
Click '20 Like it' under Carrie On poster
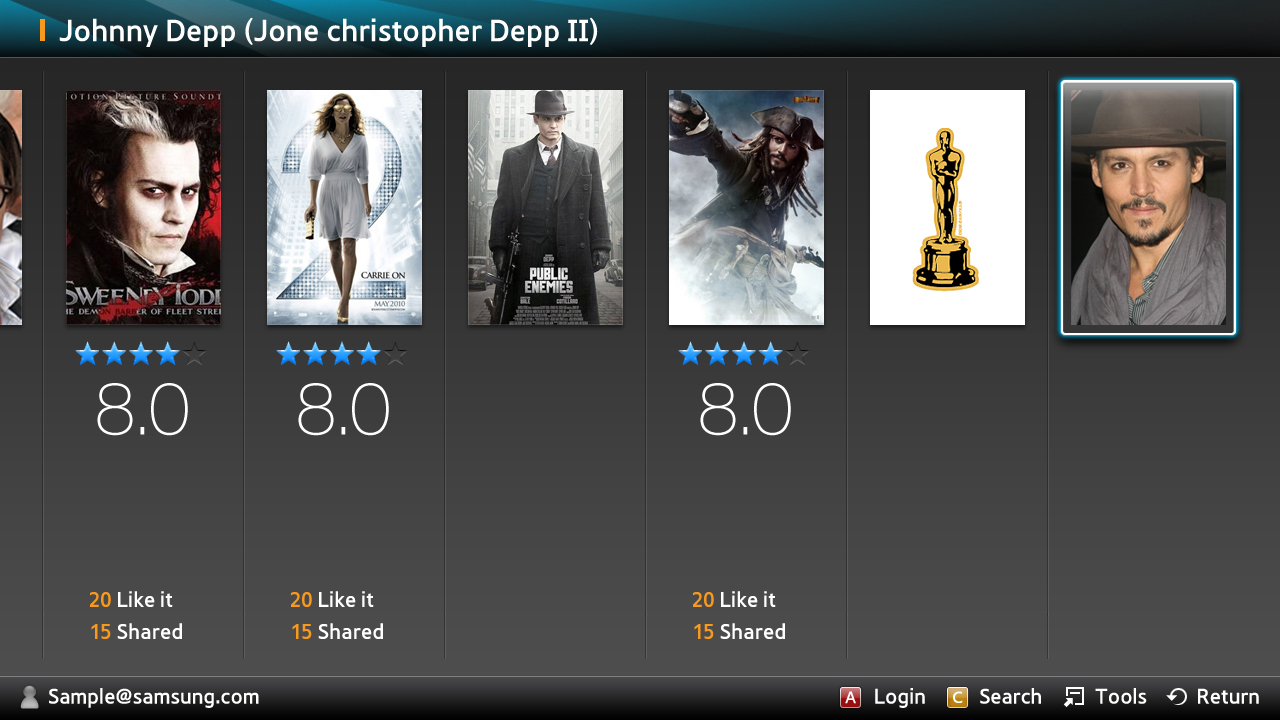click(332, 600)
